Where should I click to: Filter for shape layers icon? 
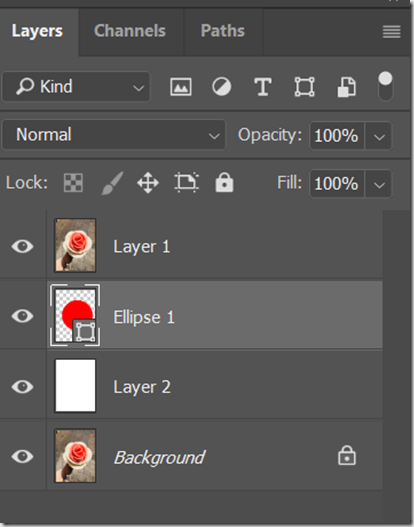click(304, 87)
